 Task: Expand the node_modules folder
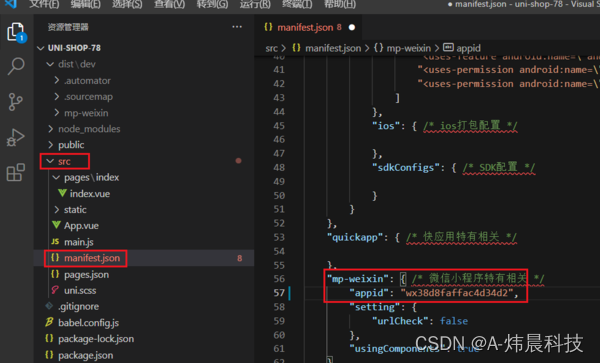click(x=51, y=129)
